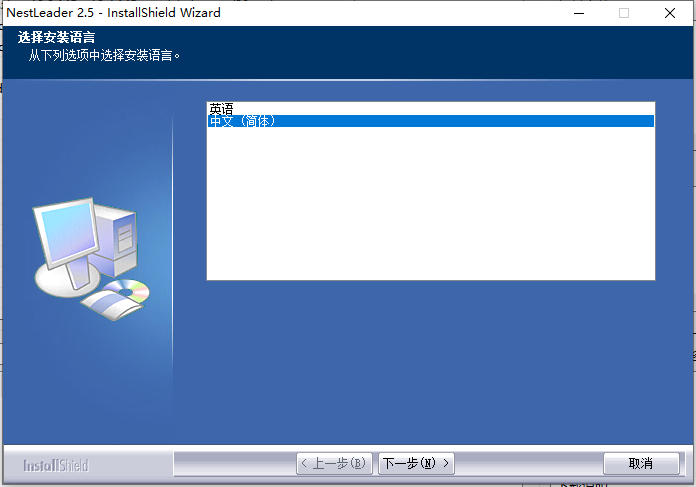This screenshot has height=487, width=696.
Task: Select the highlighted 中文（简体）language entry
Action: [x=431, y=121]
